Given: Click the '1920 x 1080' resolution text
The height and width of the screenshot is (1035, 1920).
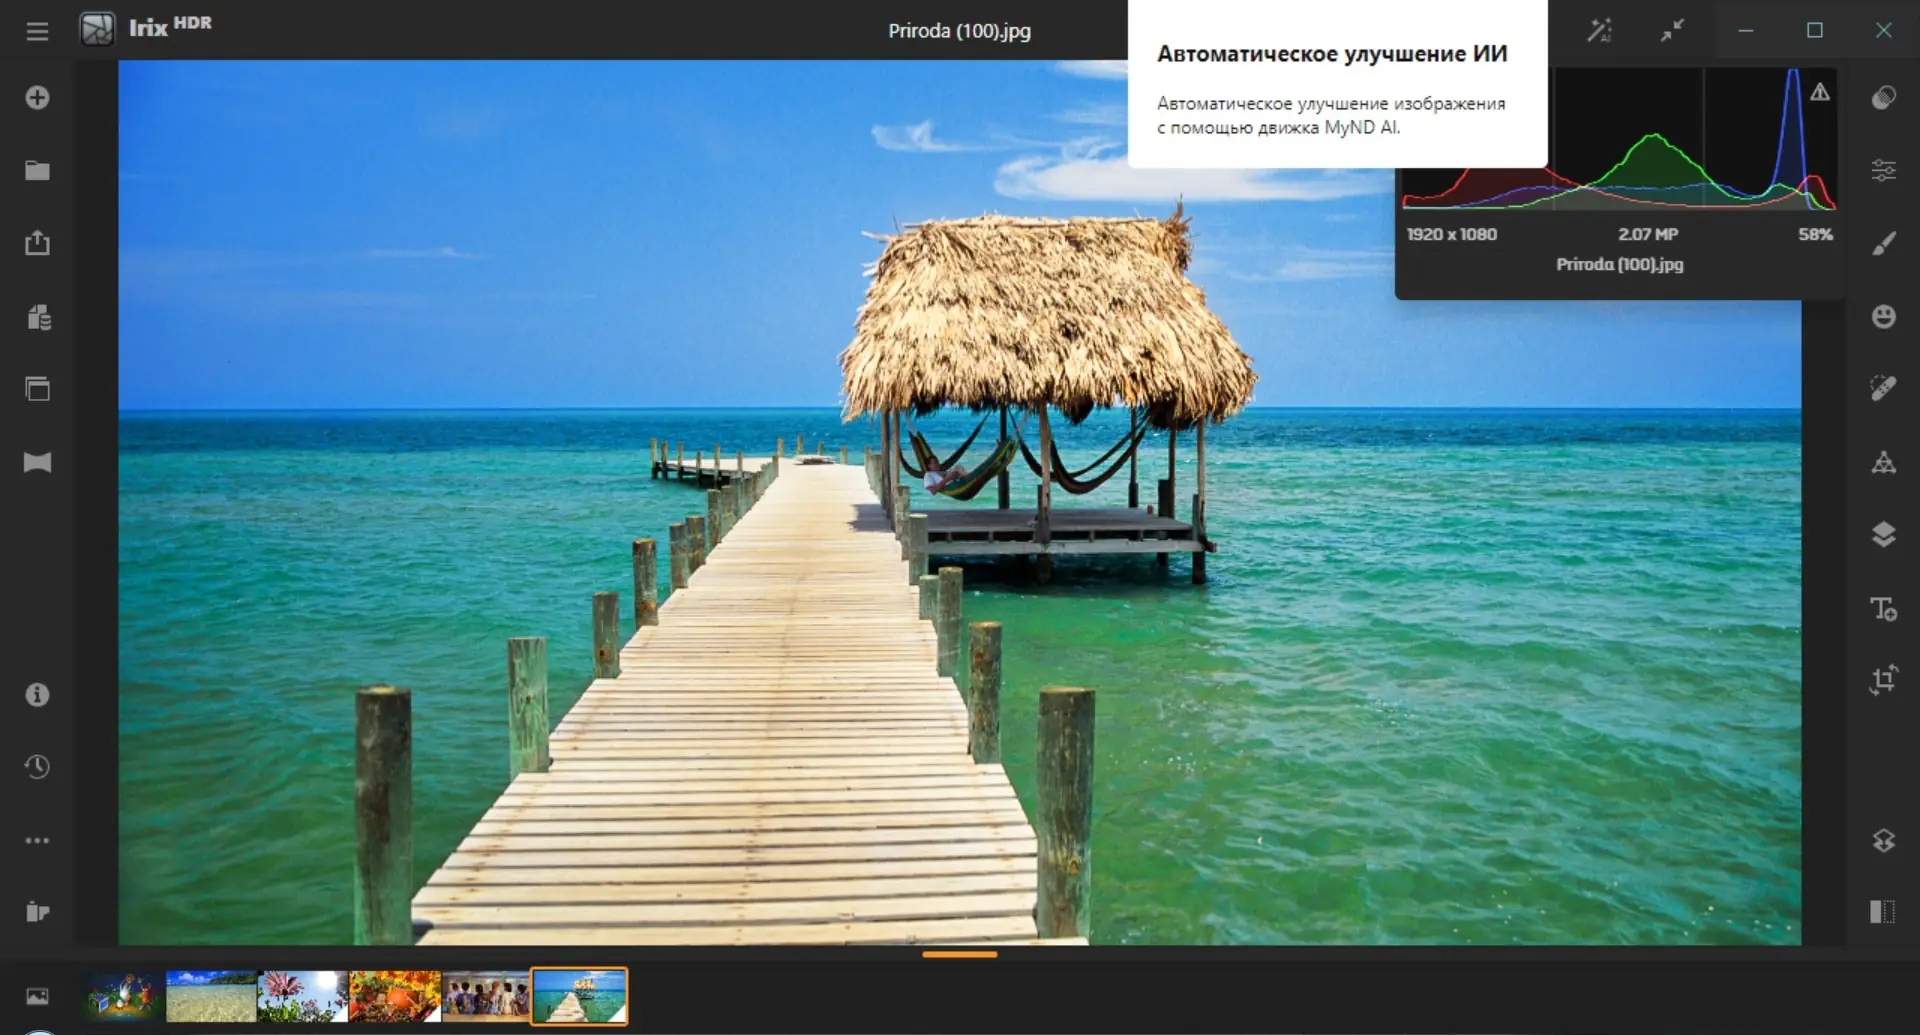Looking at the screenshot, I should 1451,234.
